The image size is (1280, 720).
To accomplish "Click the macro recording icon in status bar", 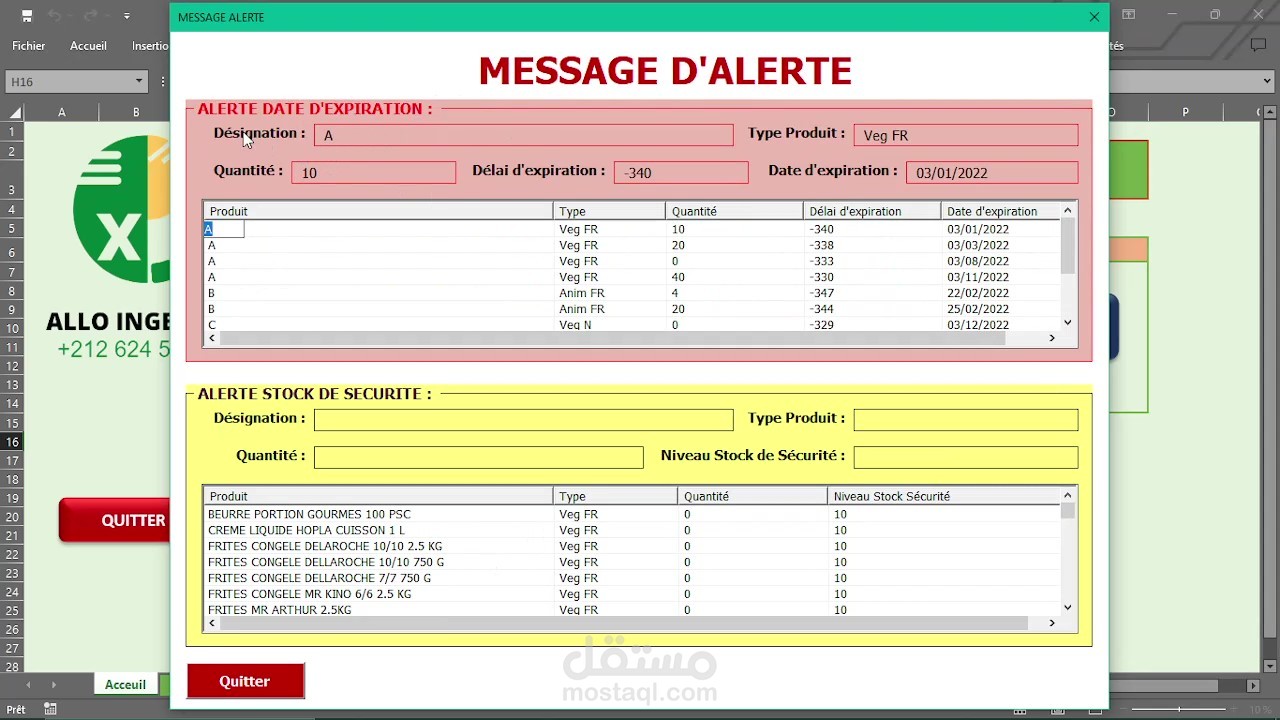I will (48, 708).
